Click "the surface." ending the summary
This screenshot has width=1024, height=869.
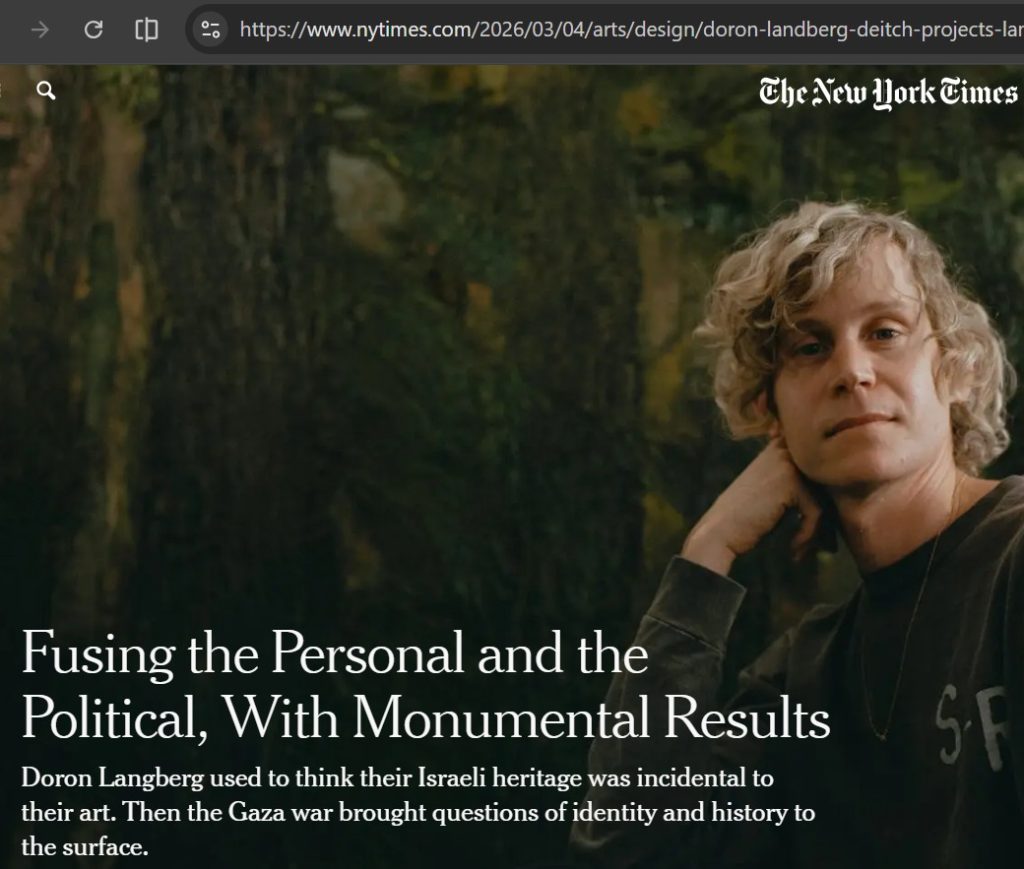click(x=84, y=847)
